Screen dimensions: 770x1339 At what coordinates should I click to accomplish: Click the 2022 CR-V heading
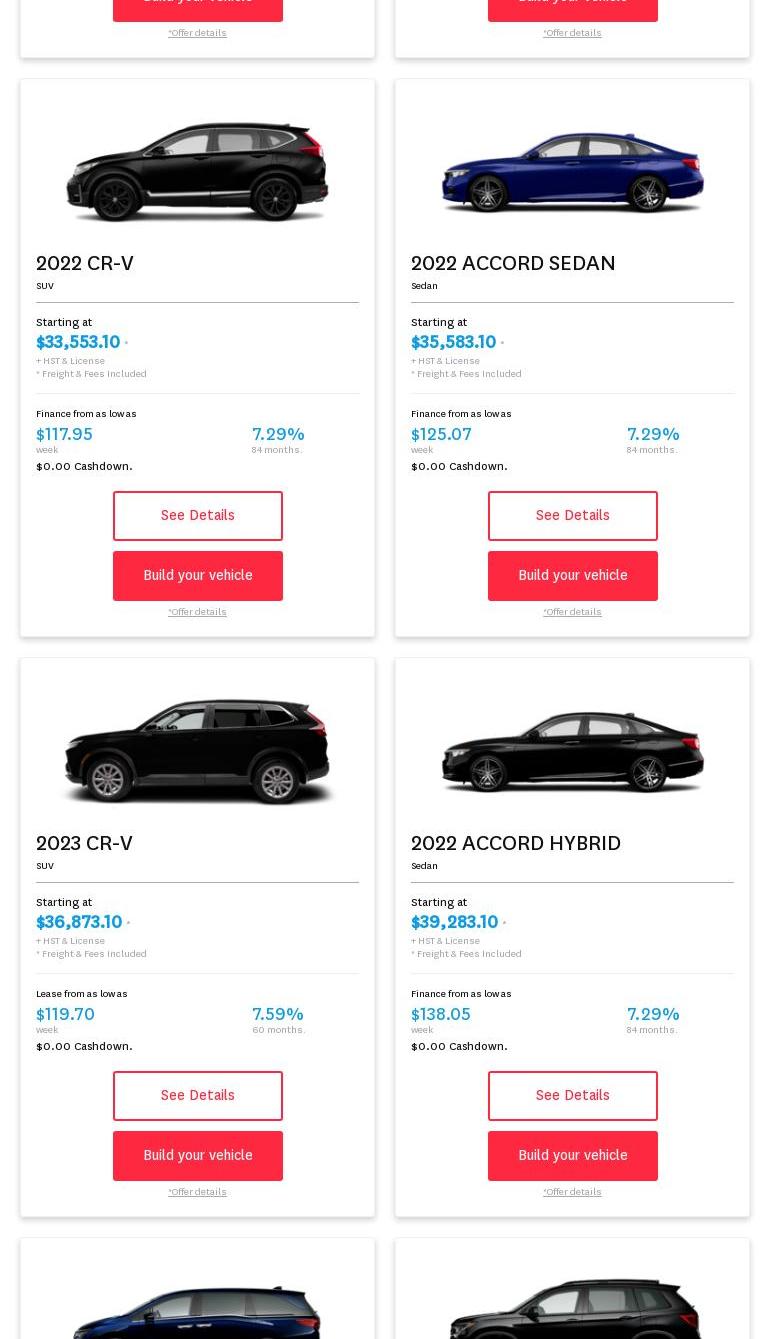point(85,264)
